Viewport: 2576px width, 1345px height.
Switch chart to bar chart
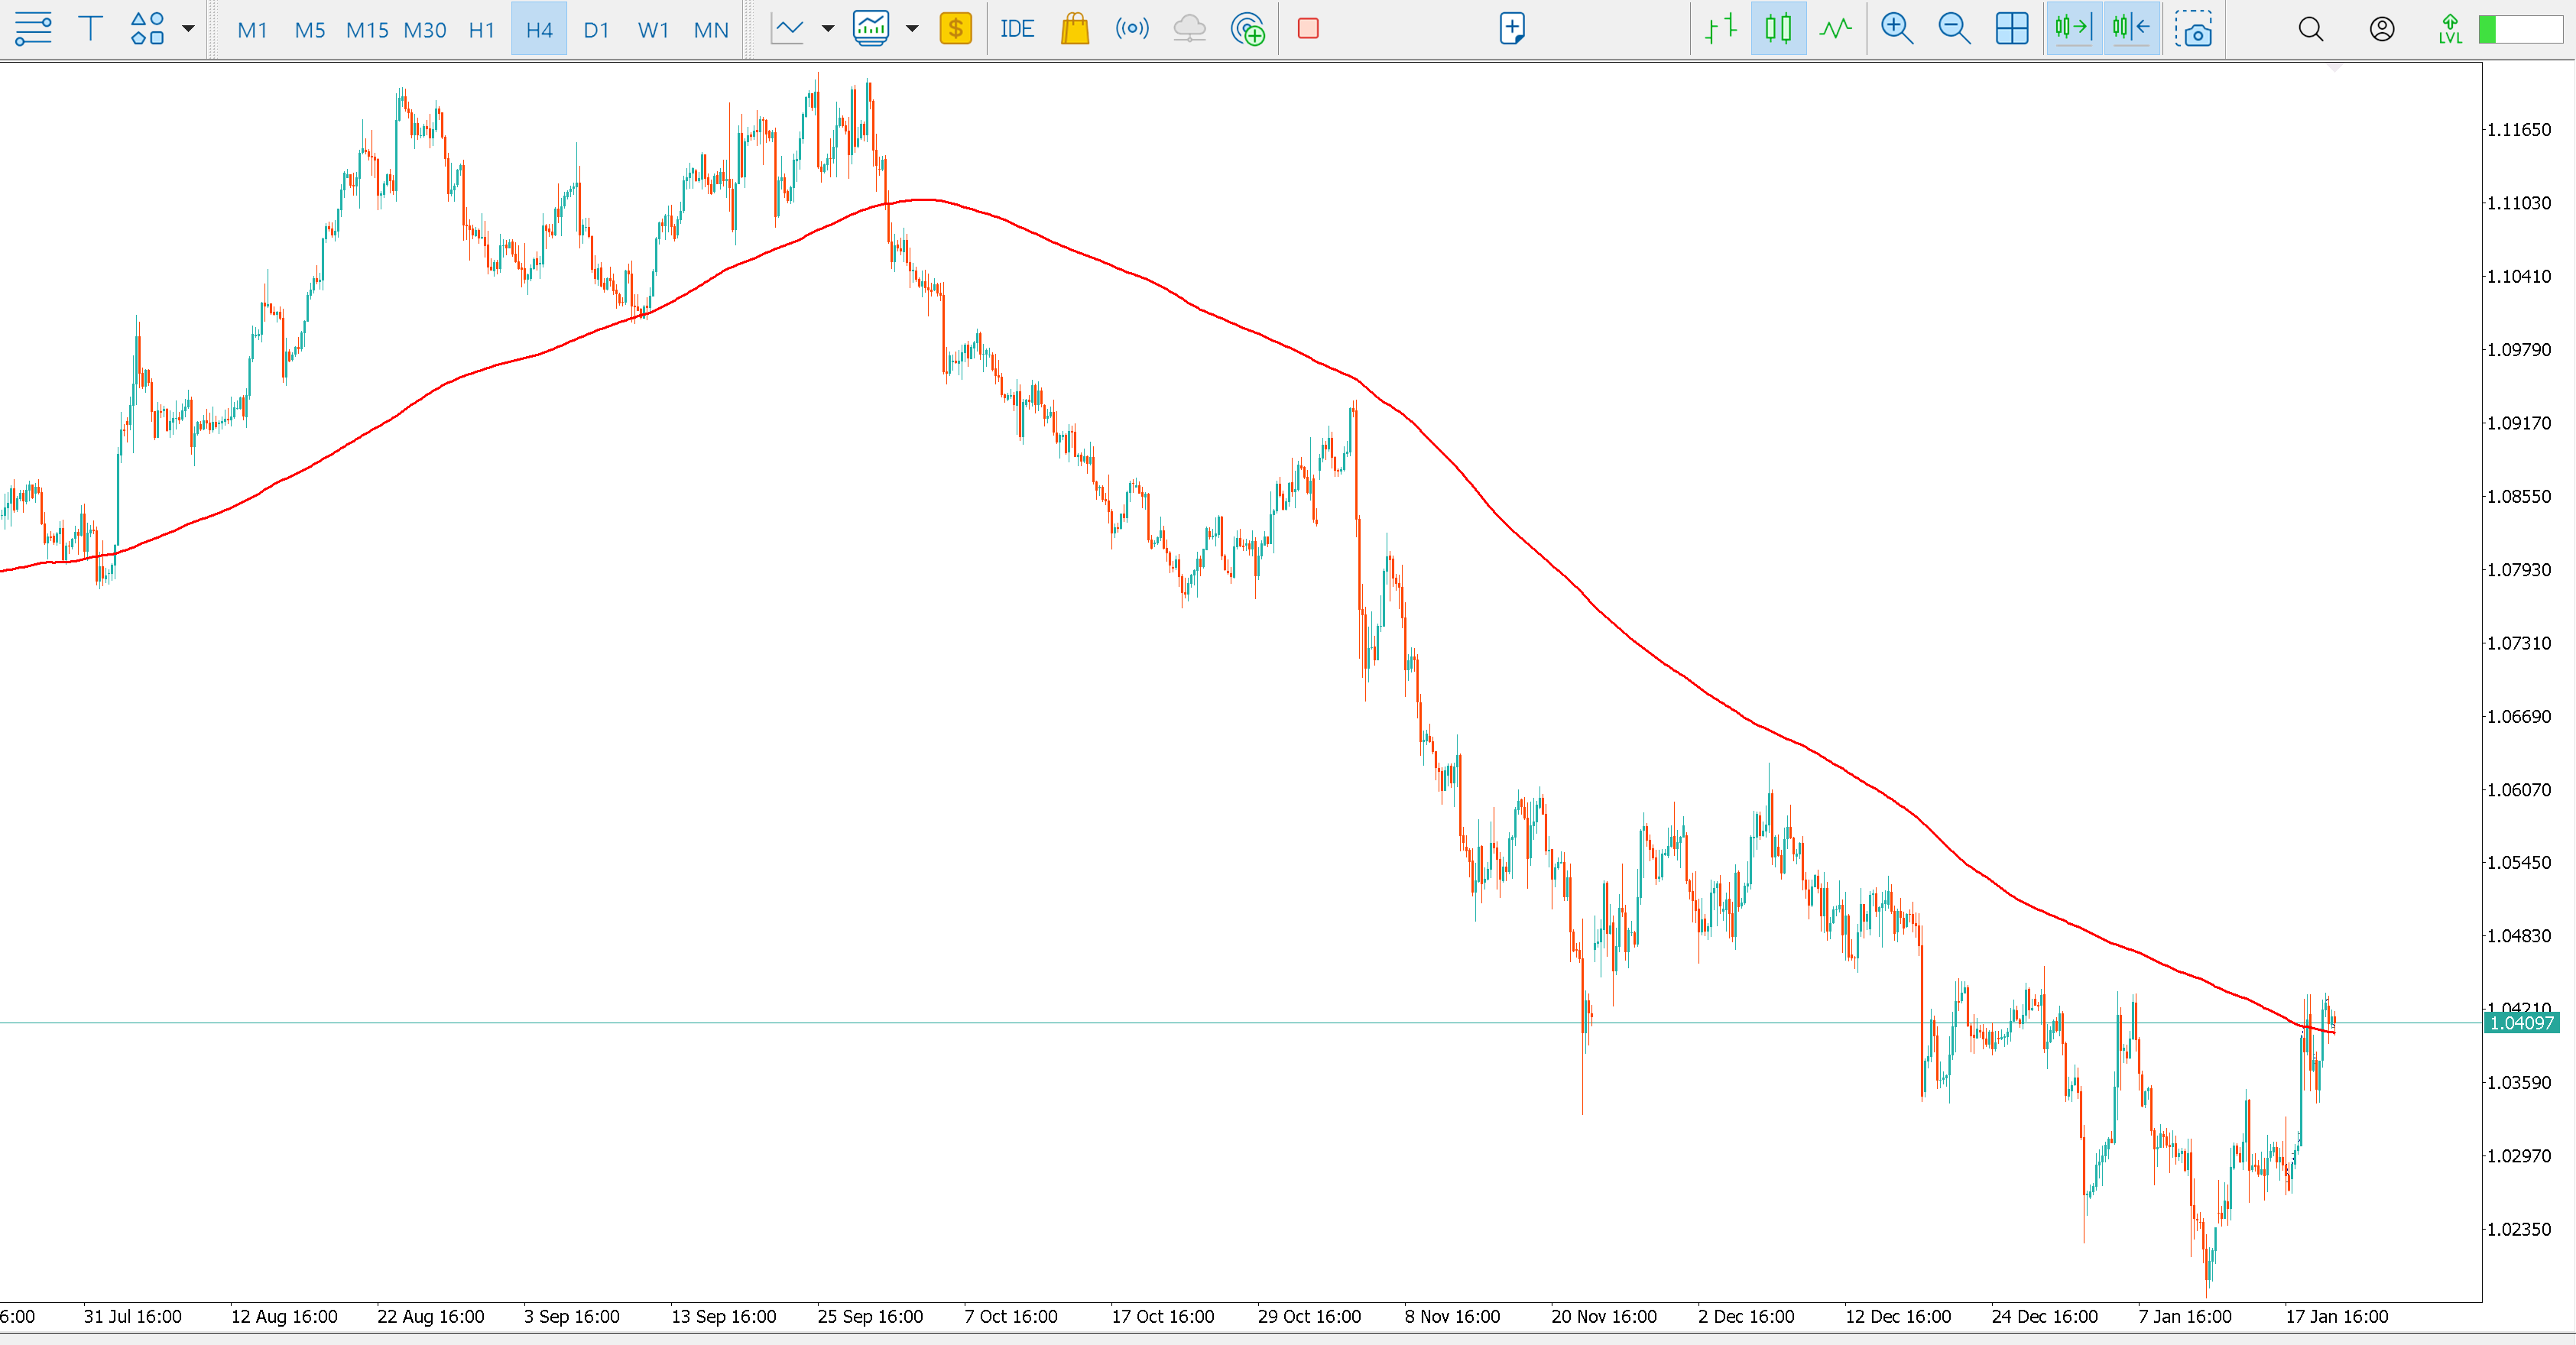pyautogui.click(x=1721, y=29)
